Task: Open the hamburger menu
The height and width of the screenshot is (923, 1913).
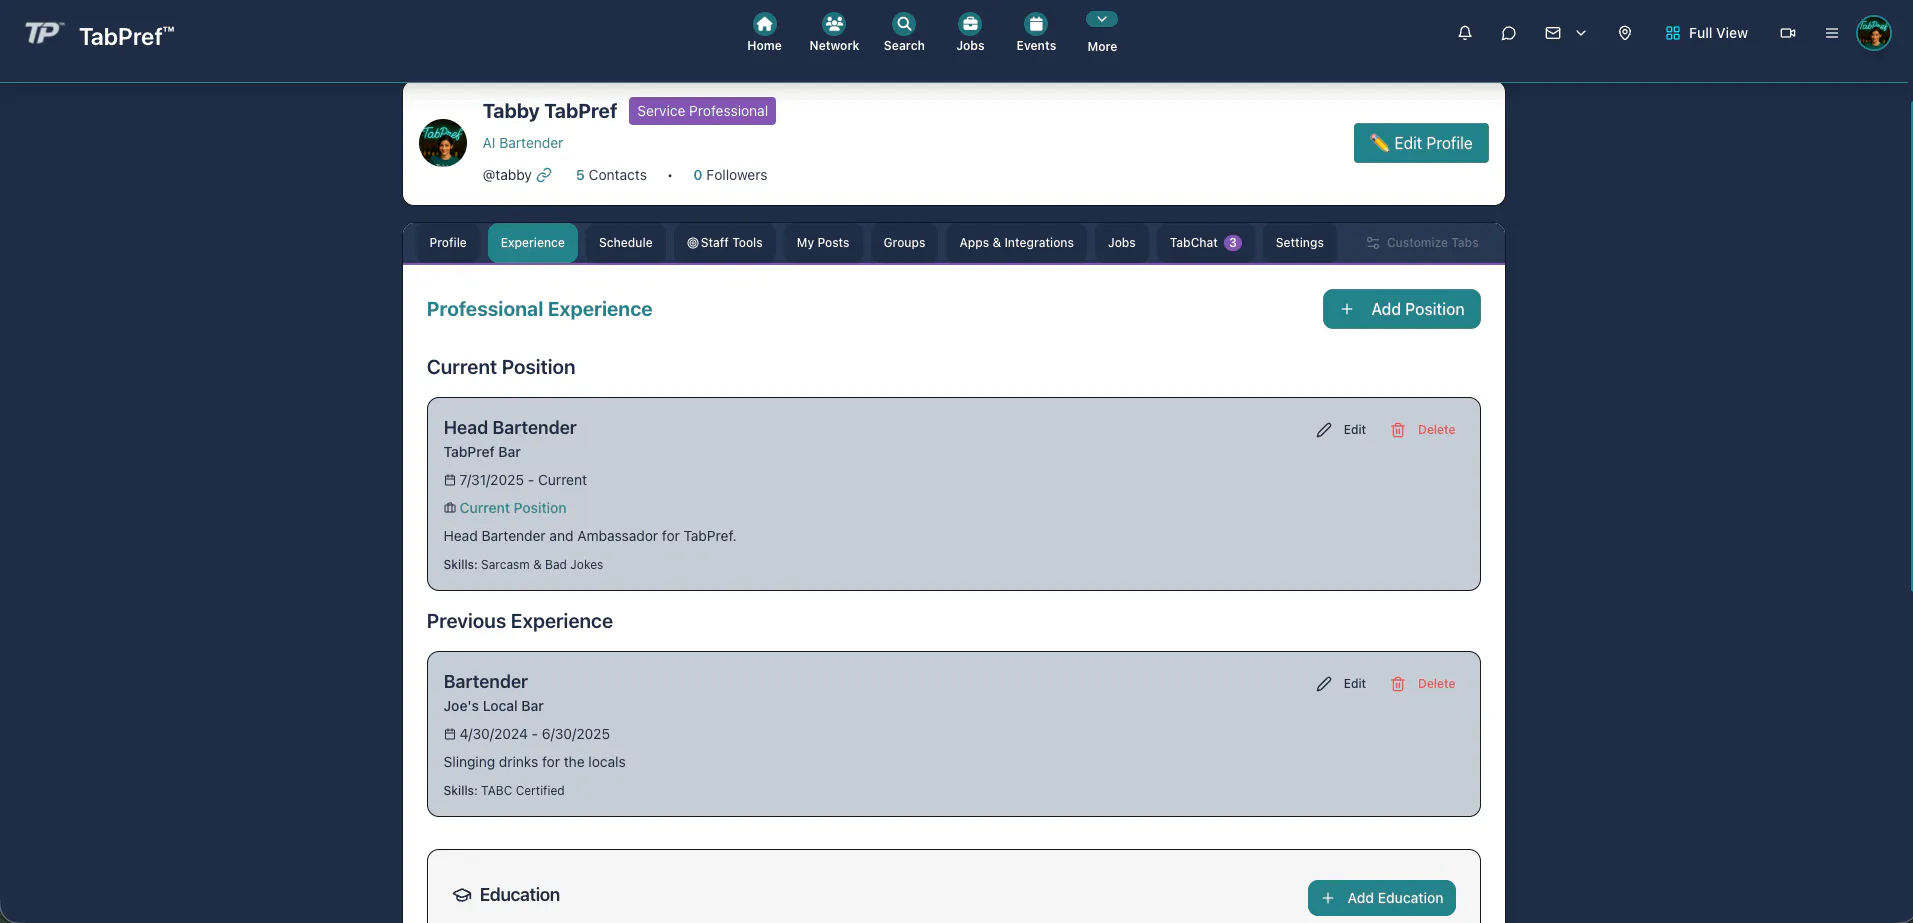Action: click(1832, 33)
